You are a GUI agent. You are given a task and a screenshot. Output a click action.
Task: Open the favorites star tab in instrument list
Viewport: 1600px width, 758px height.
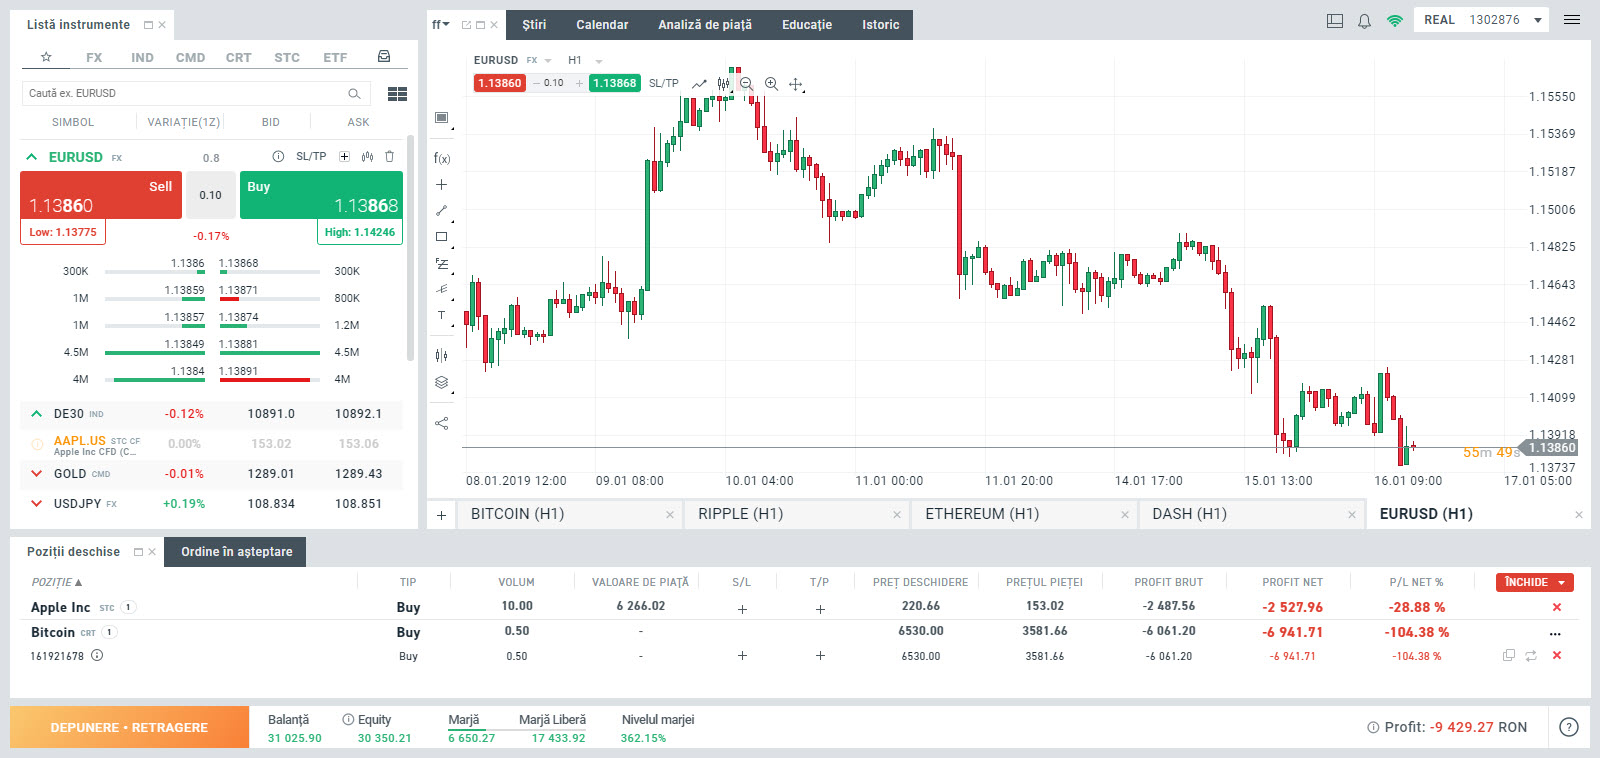pyautogui.click(x=46, y=57)
